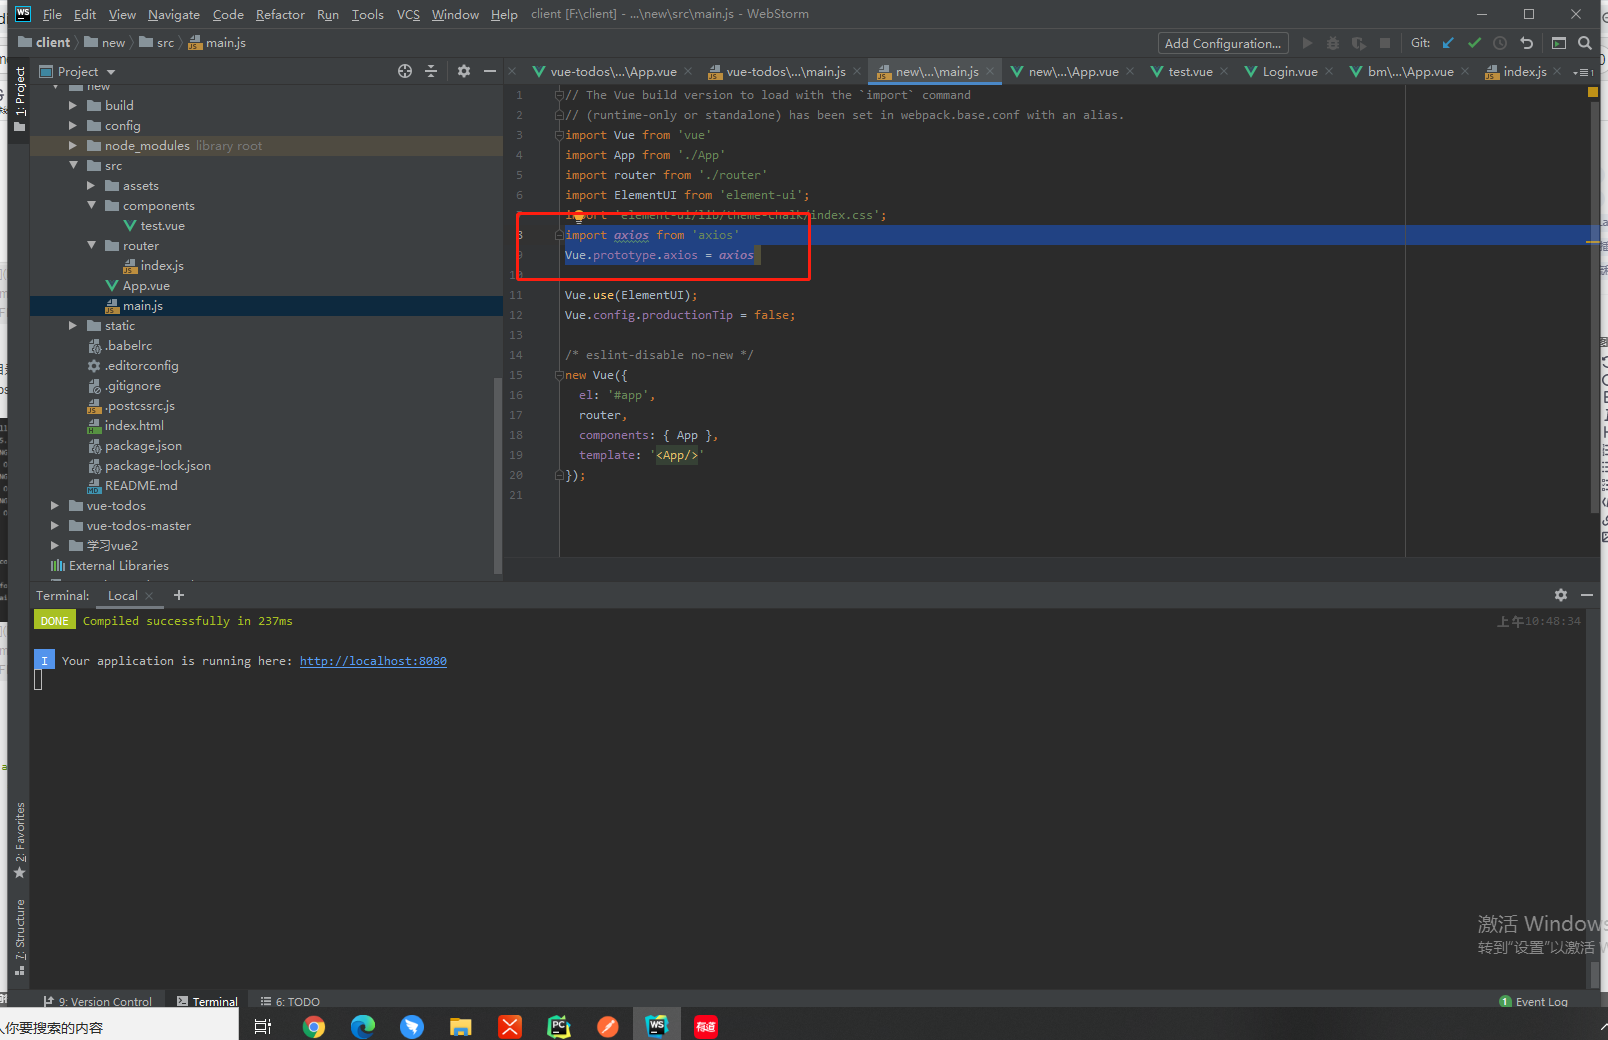This screenshot has width=1608, height=1040.
Task: Click the Stop run icon
Action: [1385, 43]
